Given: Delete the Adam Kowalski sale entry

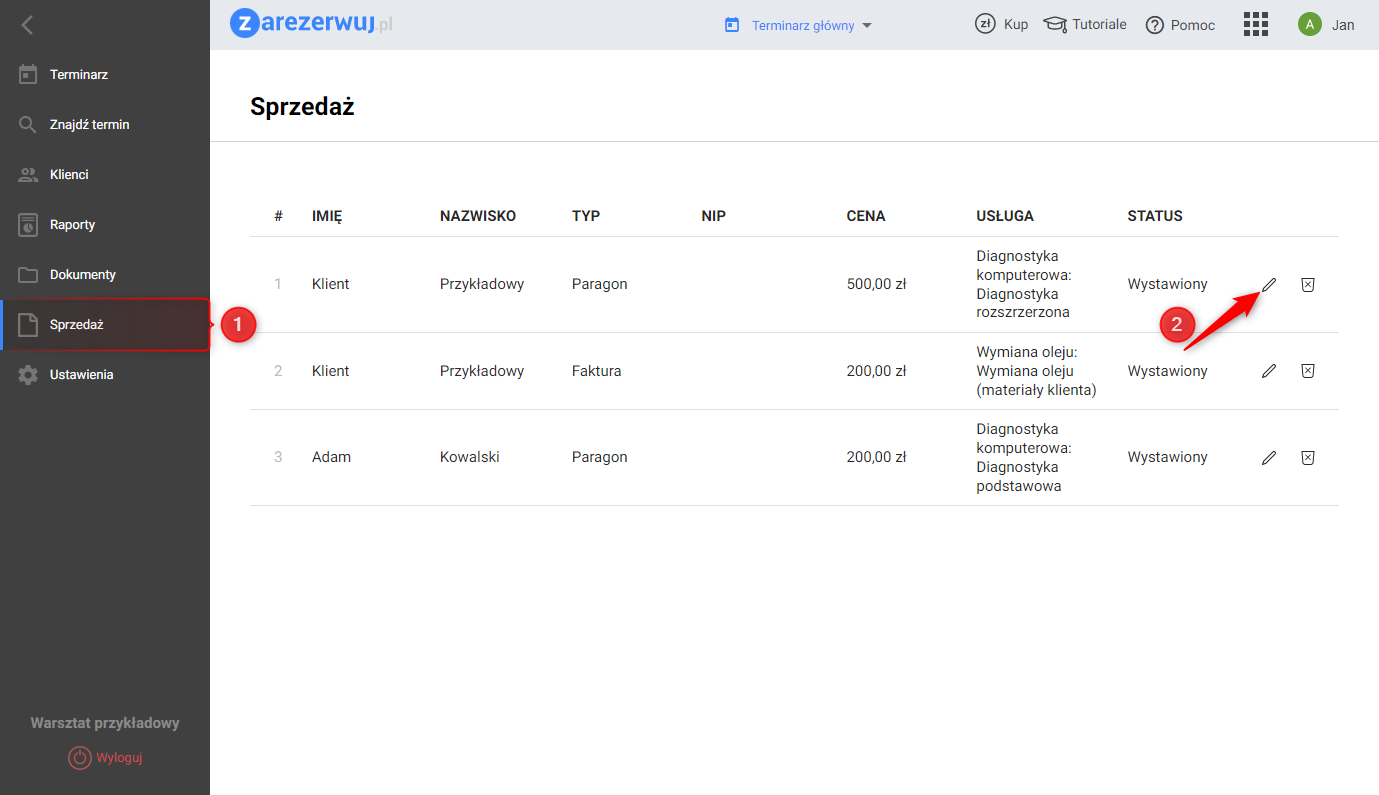Looking at the screenshot, I should click(x=1307, y=458).
